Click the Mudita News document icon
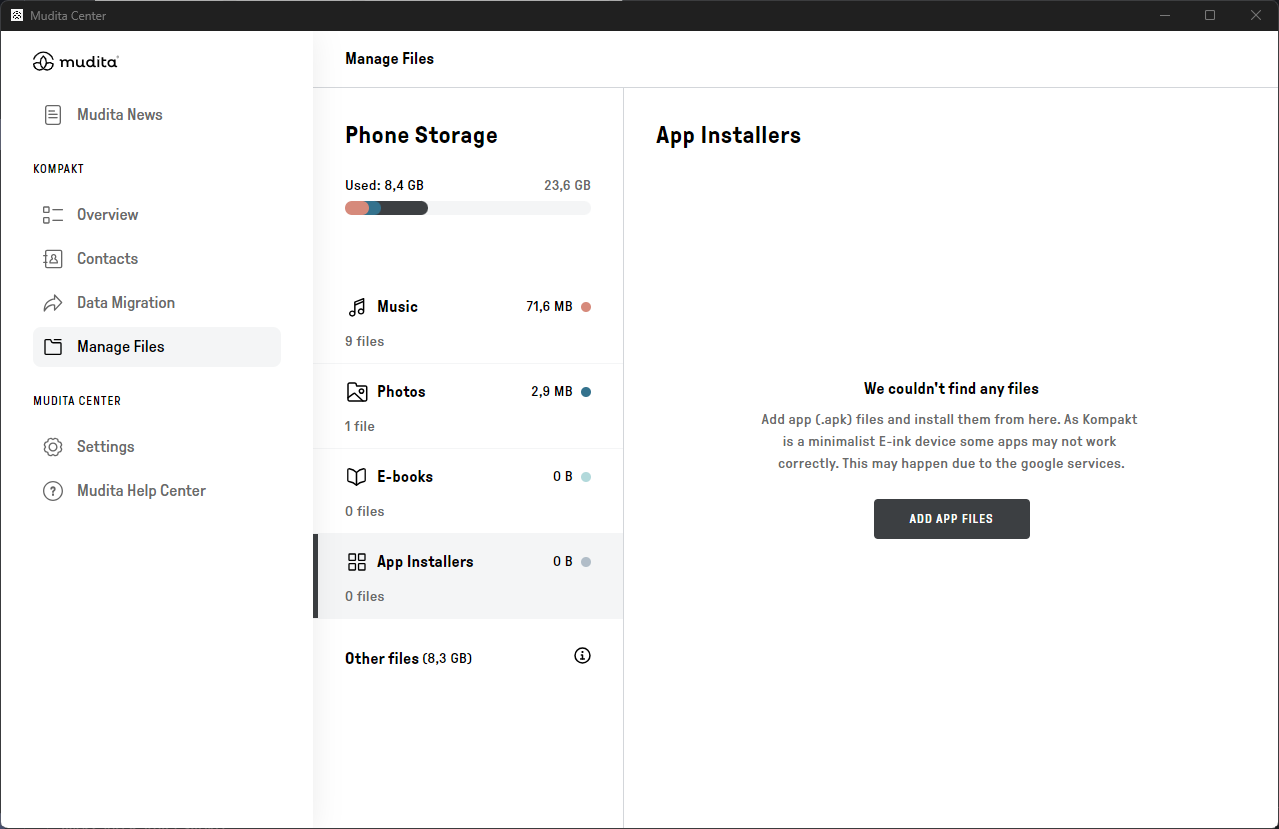The height and width of the screenshot is (829, 1279). (53, 115)
